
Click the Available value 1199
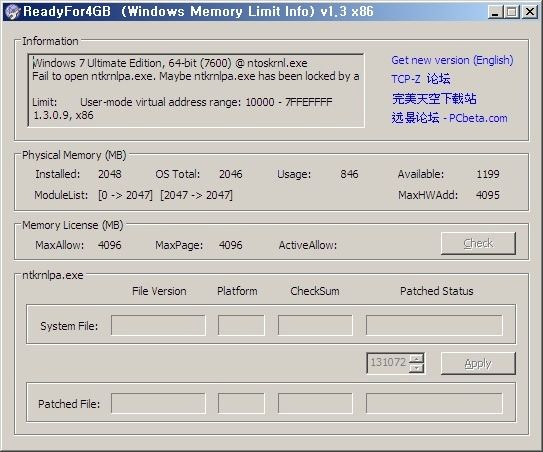tap(488, 174)
